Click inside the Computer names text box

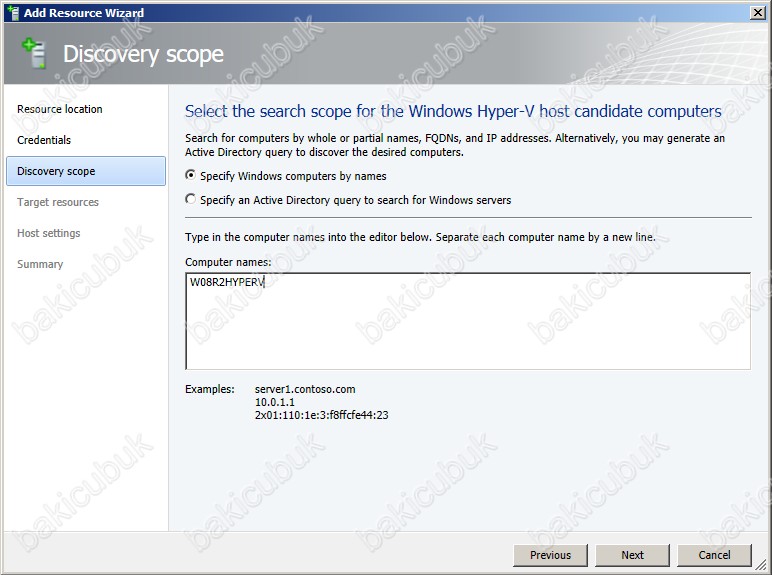pos(468,321)
